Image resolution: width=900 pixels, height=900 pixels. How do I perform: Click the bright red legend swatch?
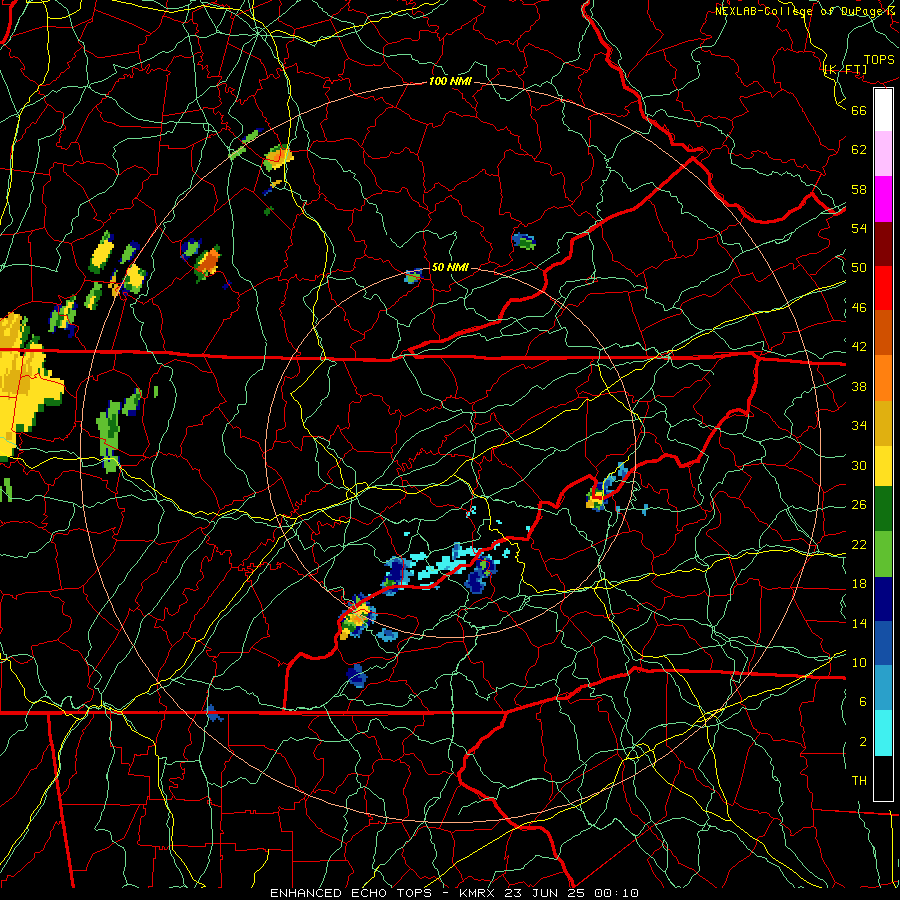pos(883,288)
